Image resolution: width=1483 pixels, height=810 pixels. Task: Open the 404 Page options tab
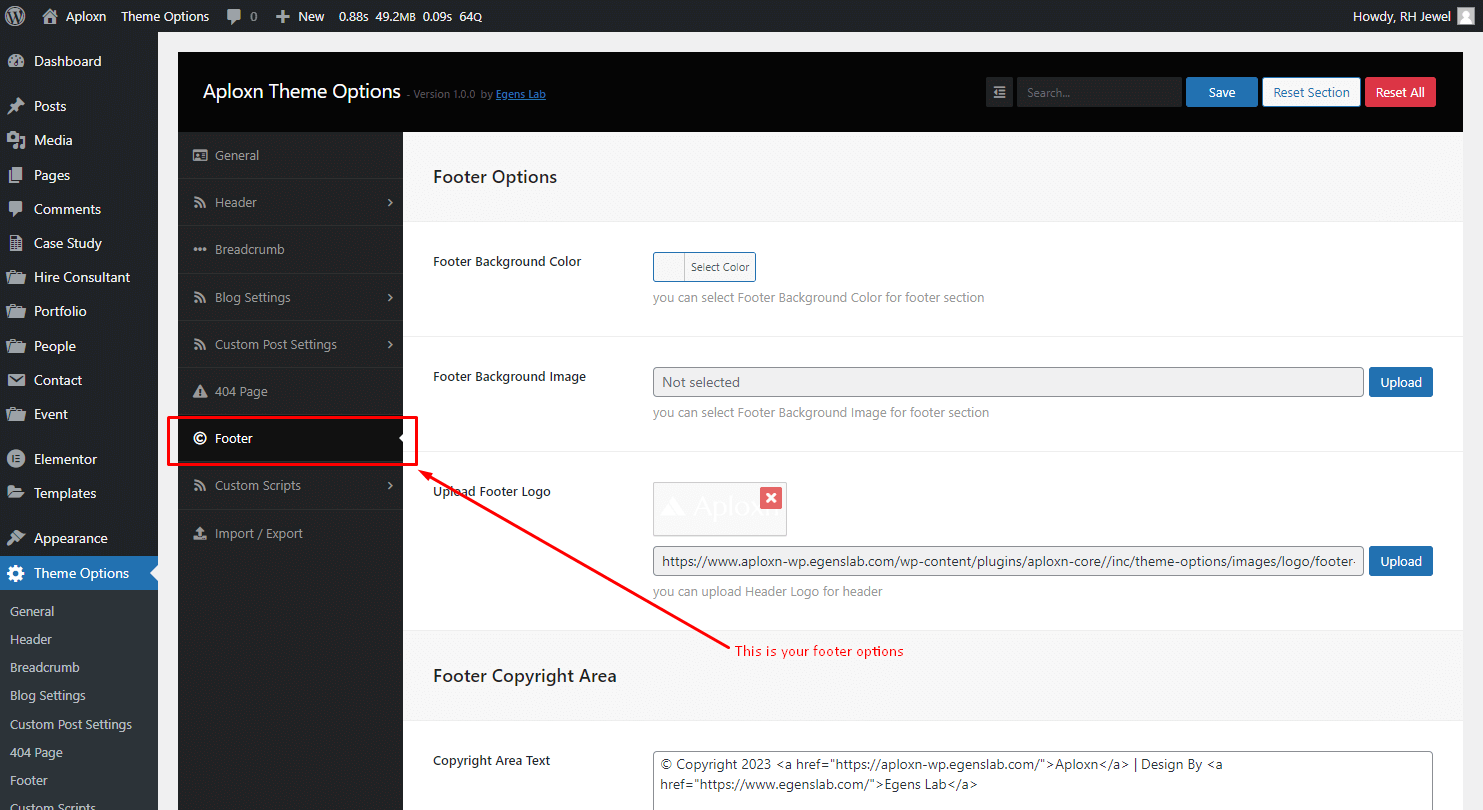[290, 391]
